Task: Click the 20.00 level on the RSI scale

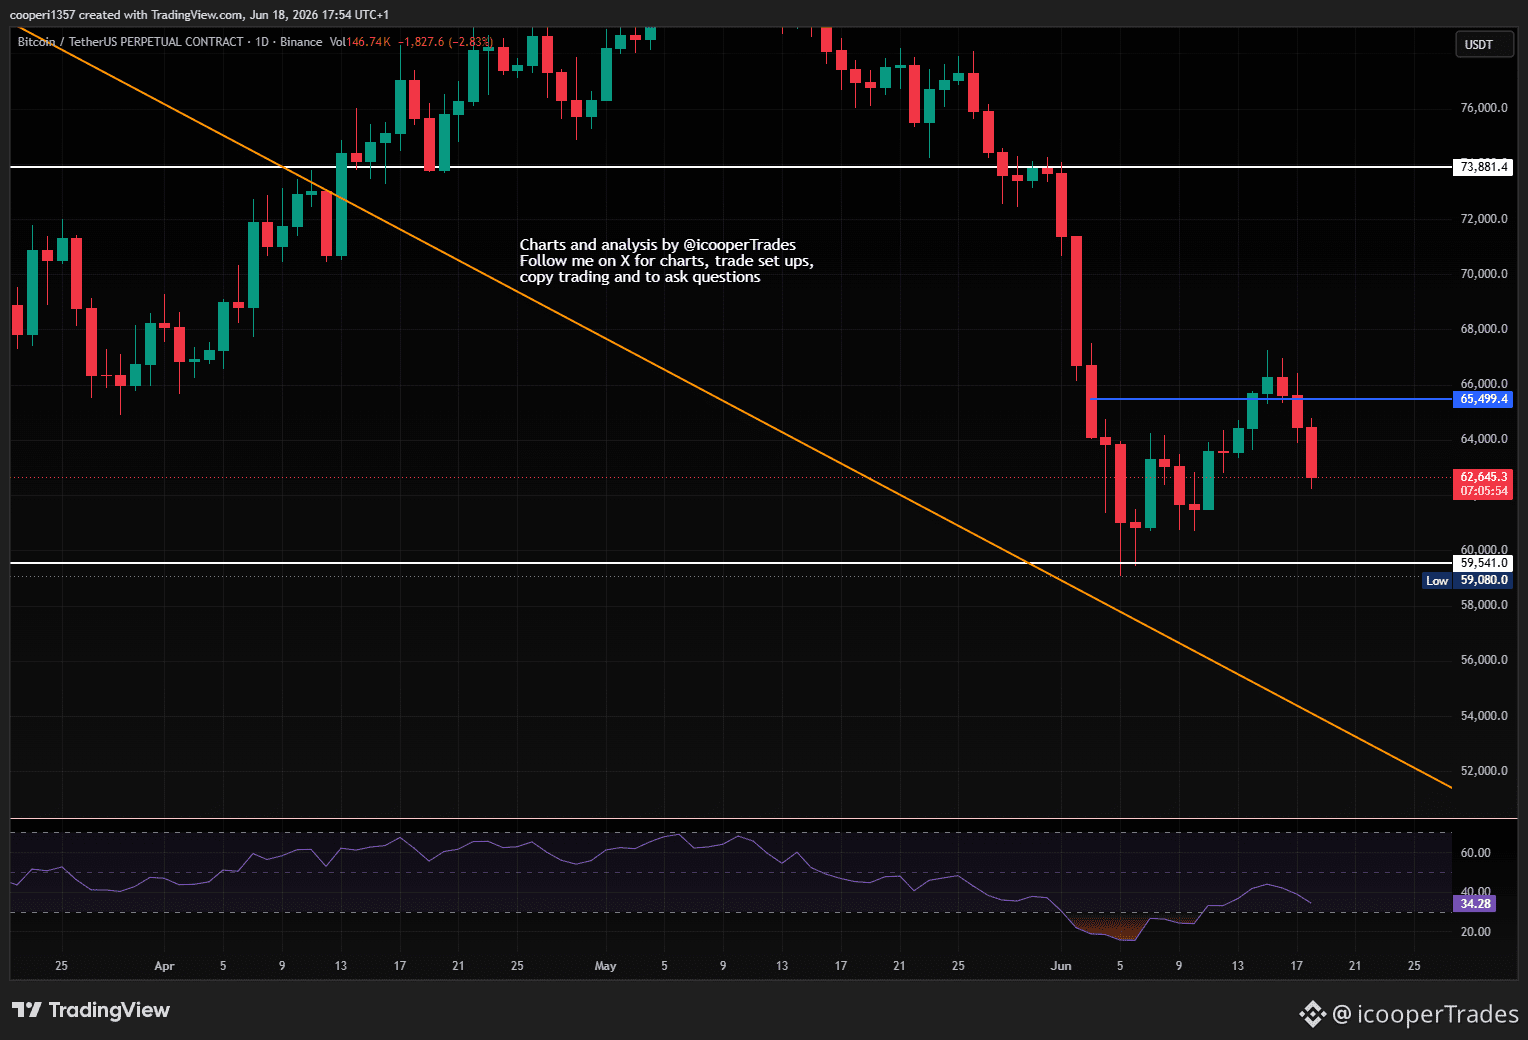Action: (1475, 932)
